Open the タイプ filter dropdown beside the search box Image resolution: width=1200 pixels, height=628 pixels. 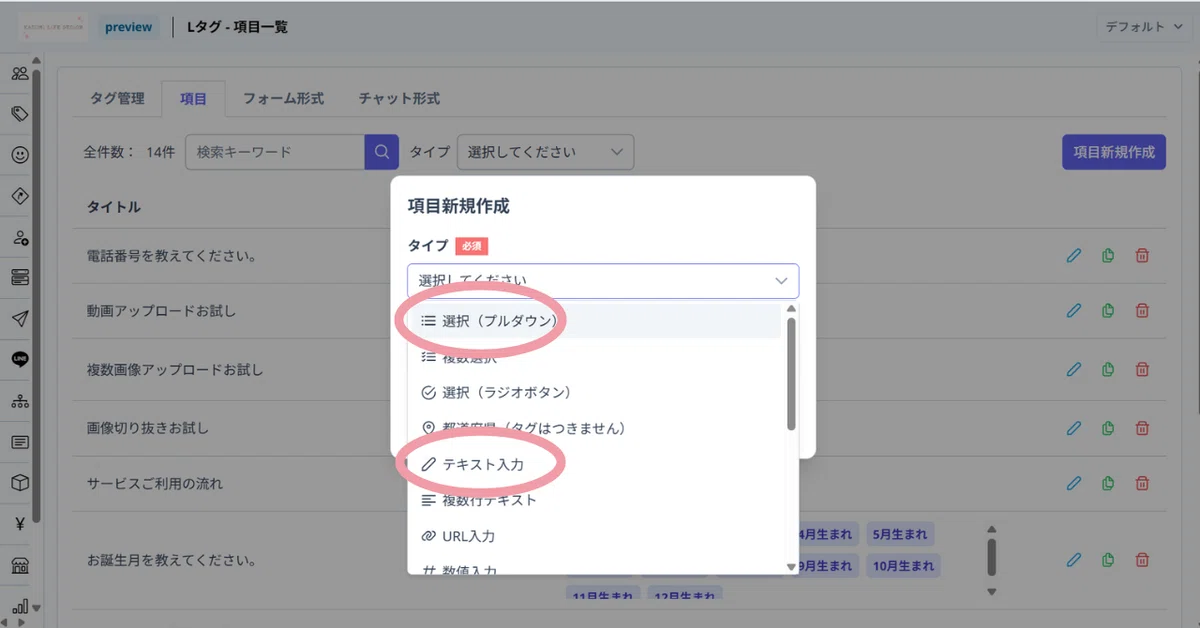tap(545, 152)
